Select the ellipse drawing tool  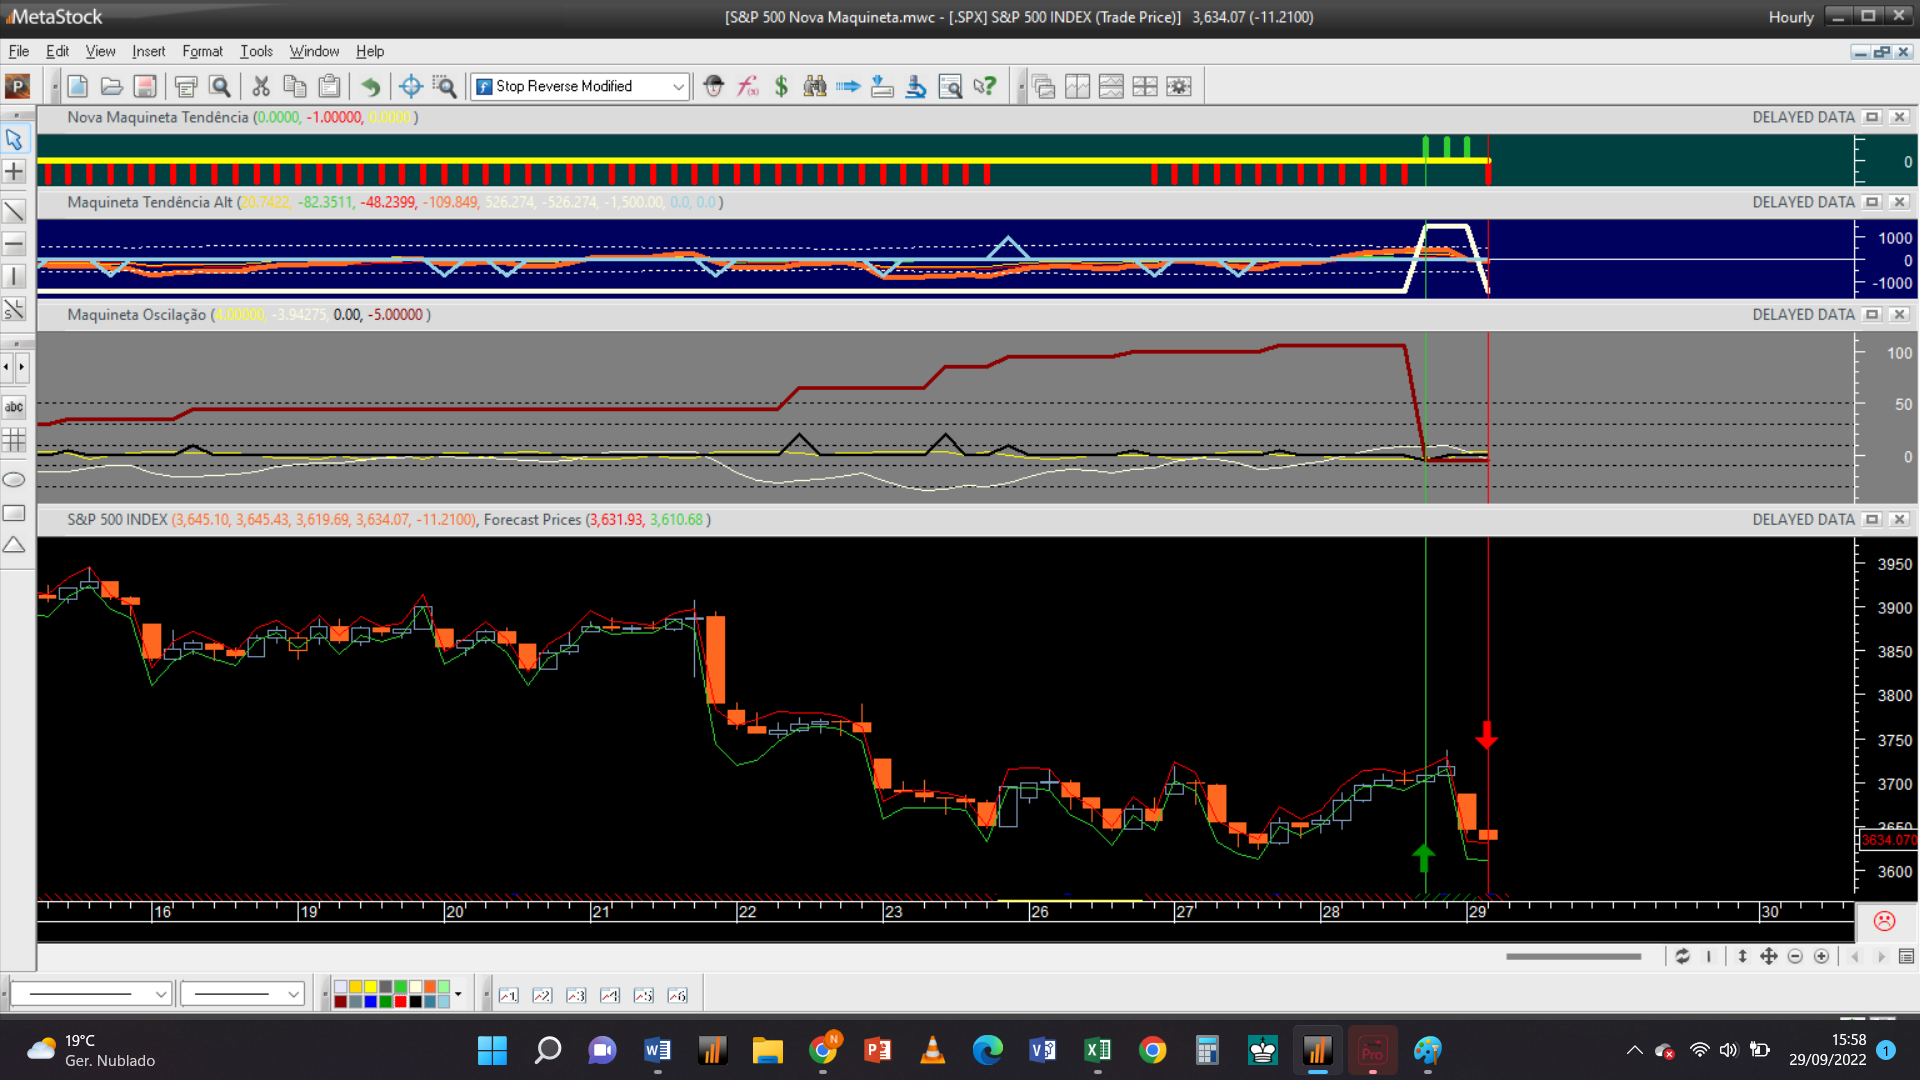tap(14, 480)
